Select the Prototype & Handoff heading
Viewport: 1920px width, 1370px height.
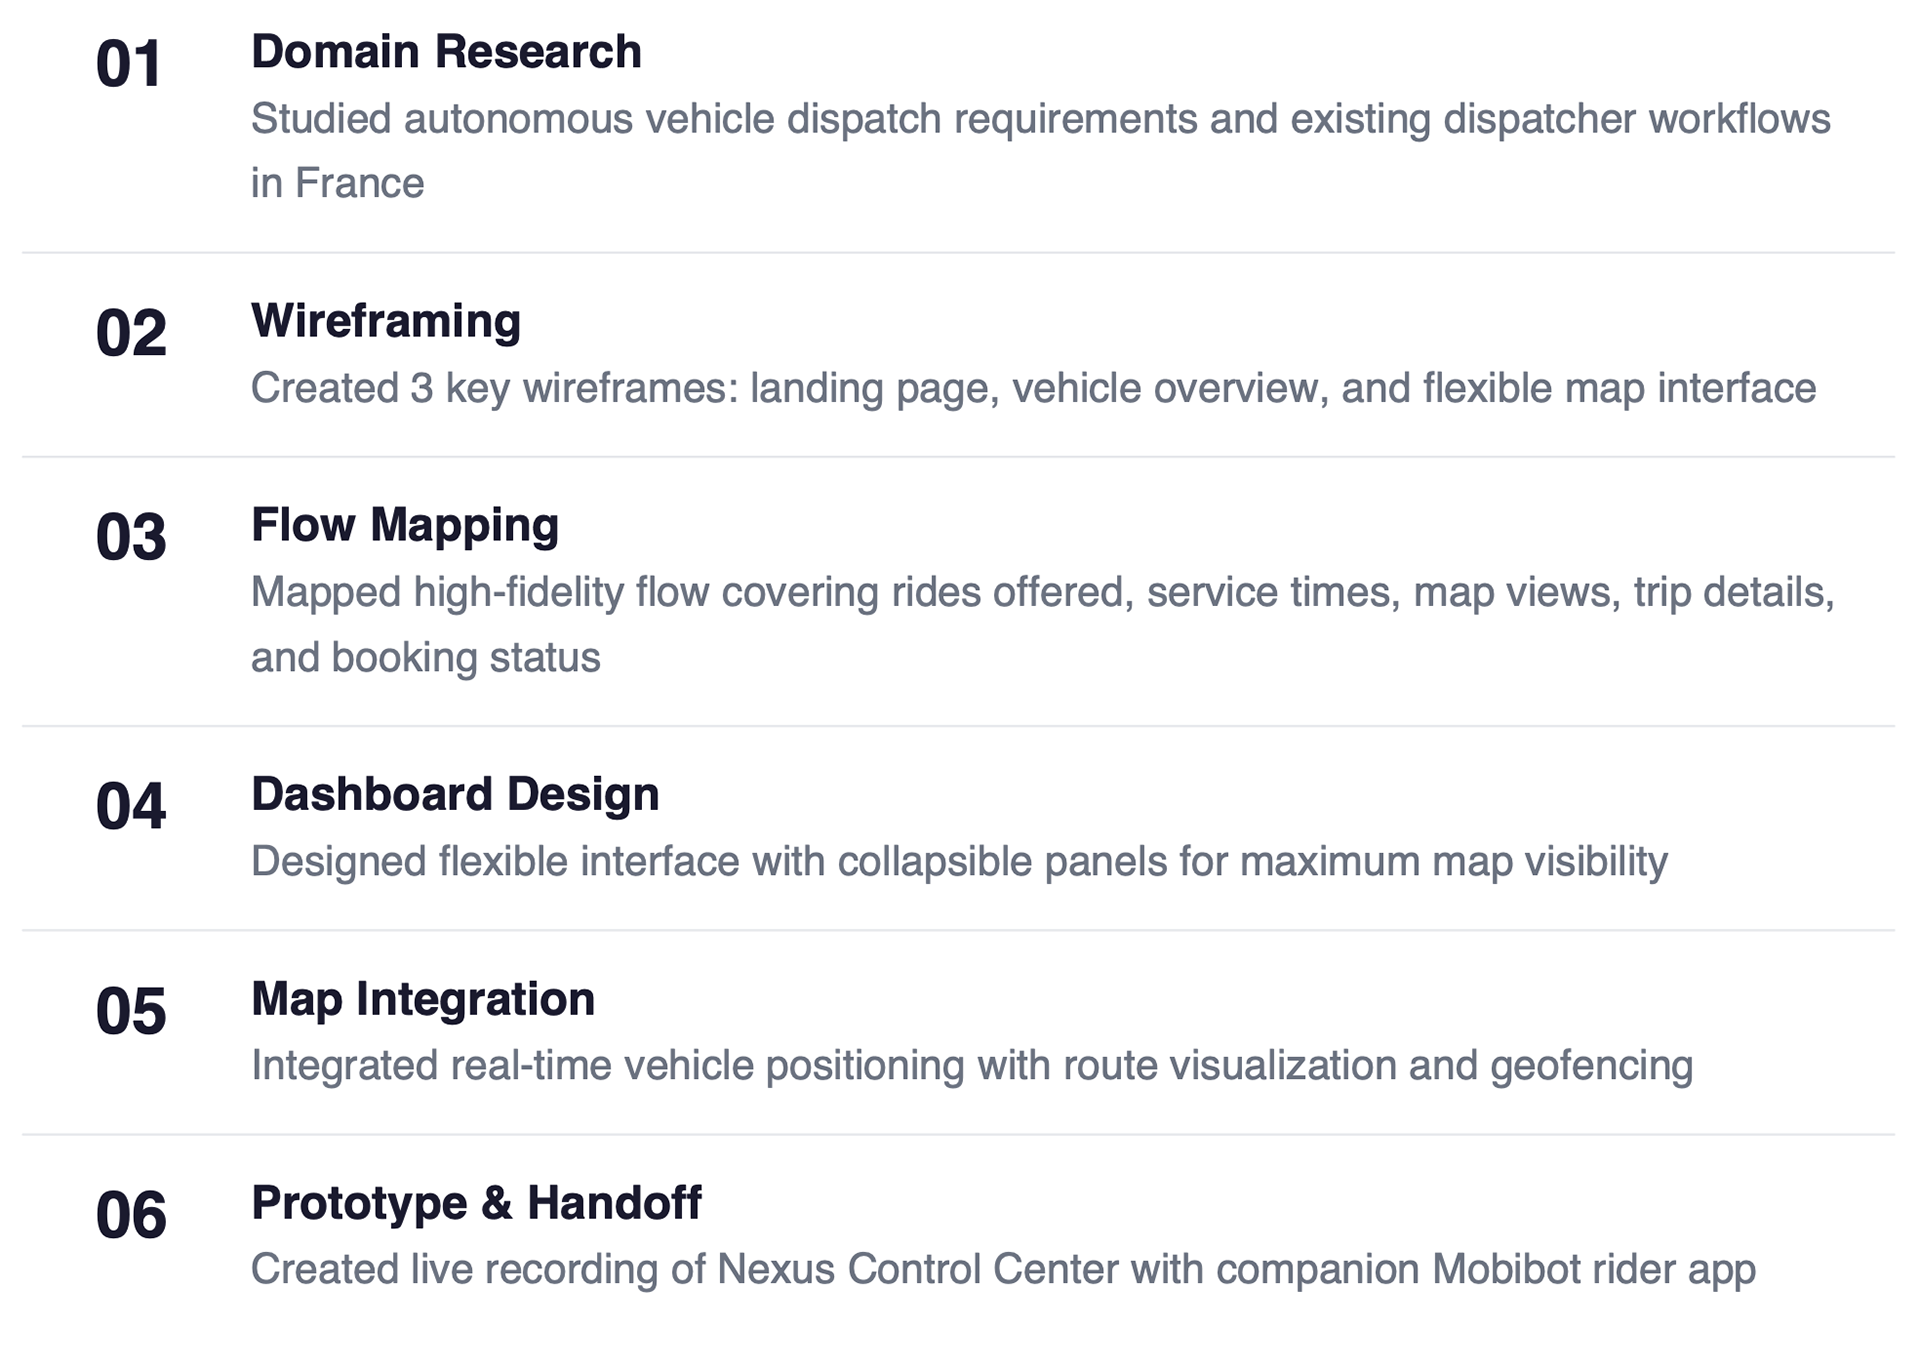coord(476,1203)
